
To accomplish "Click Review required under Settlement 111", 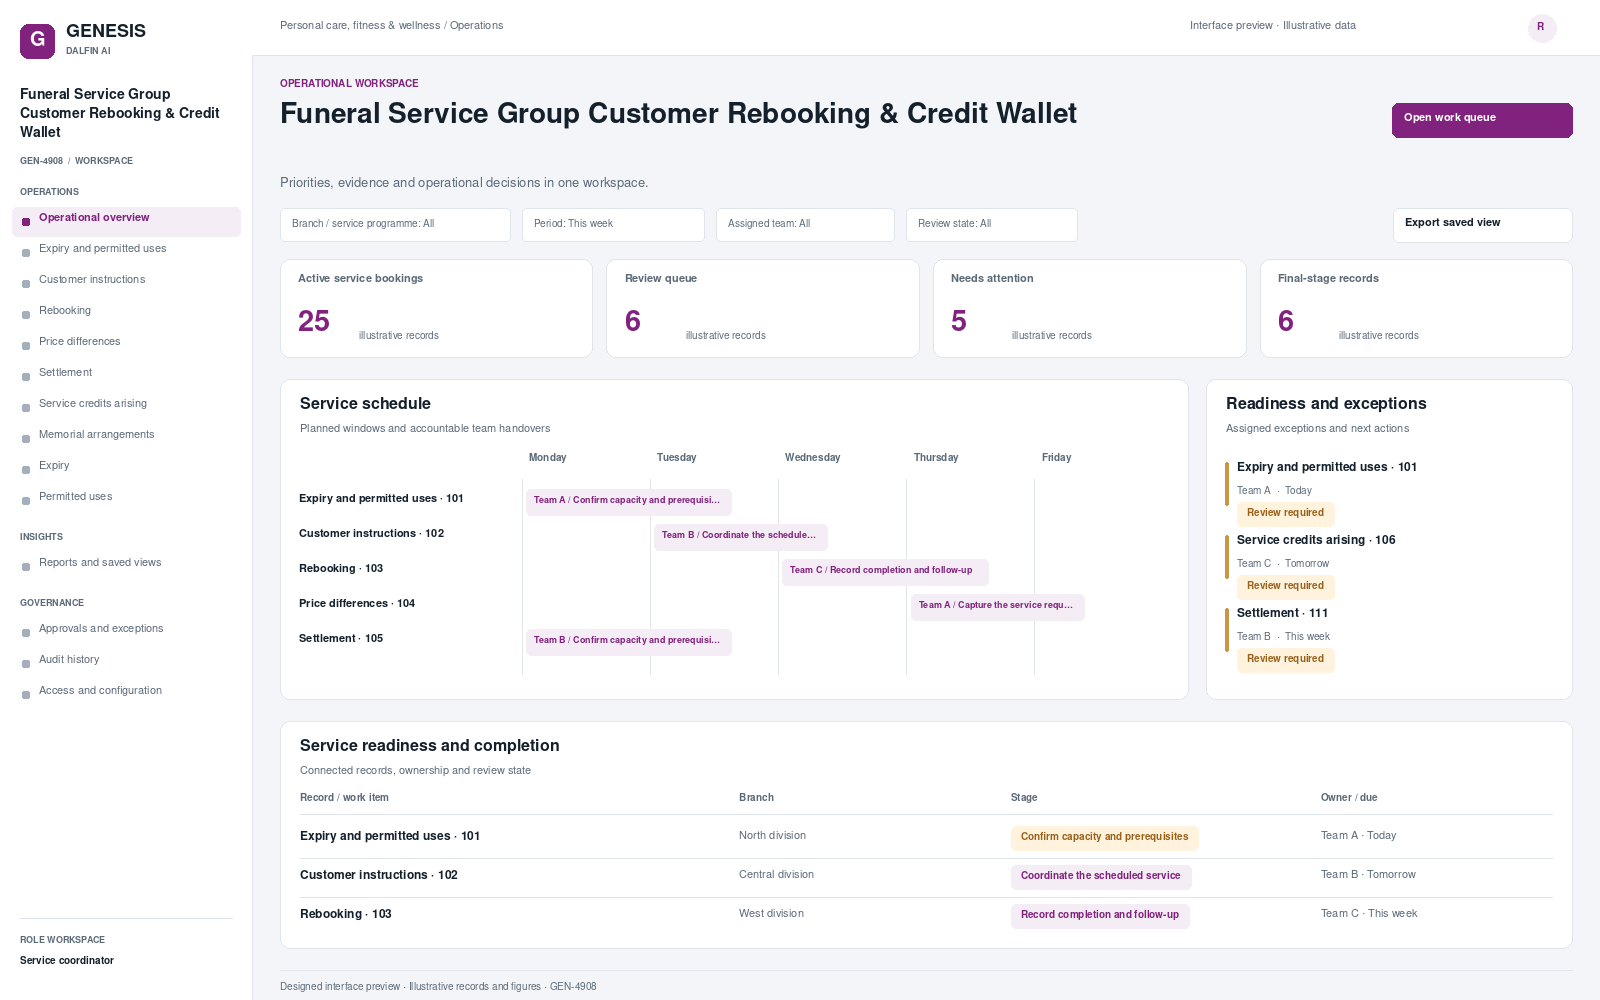I will pyautogui.click(x=1285, y=659).
